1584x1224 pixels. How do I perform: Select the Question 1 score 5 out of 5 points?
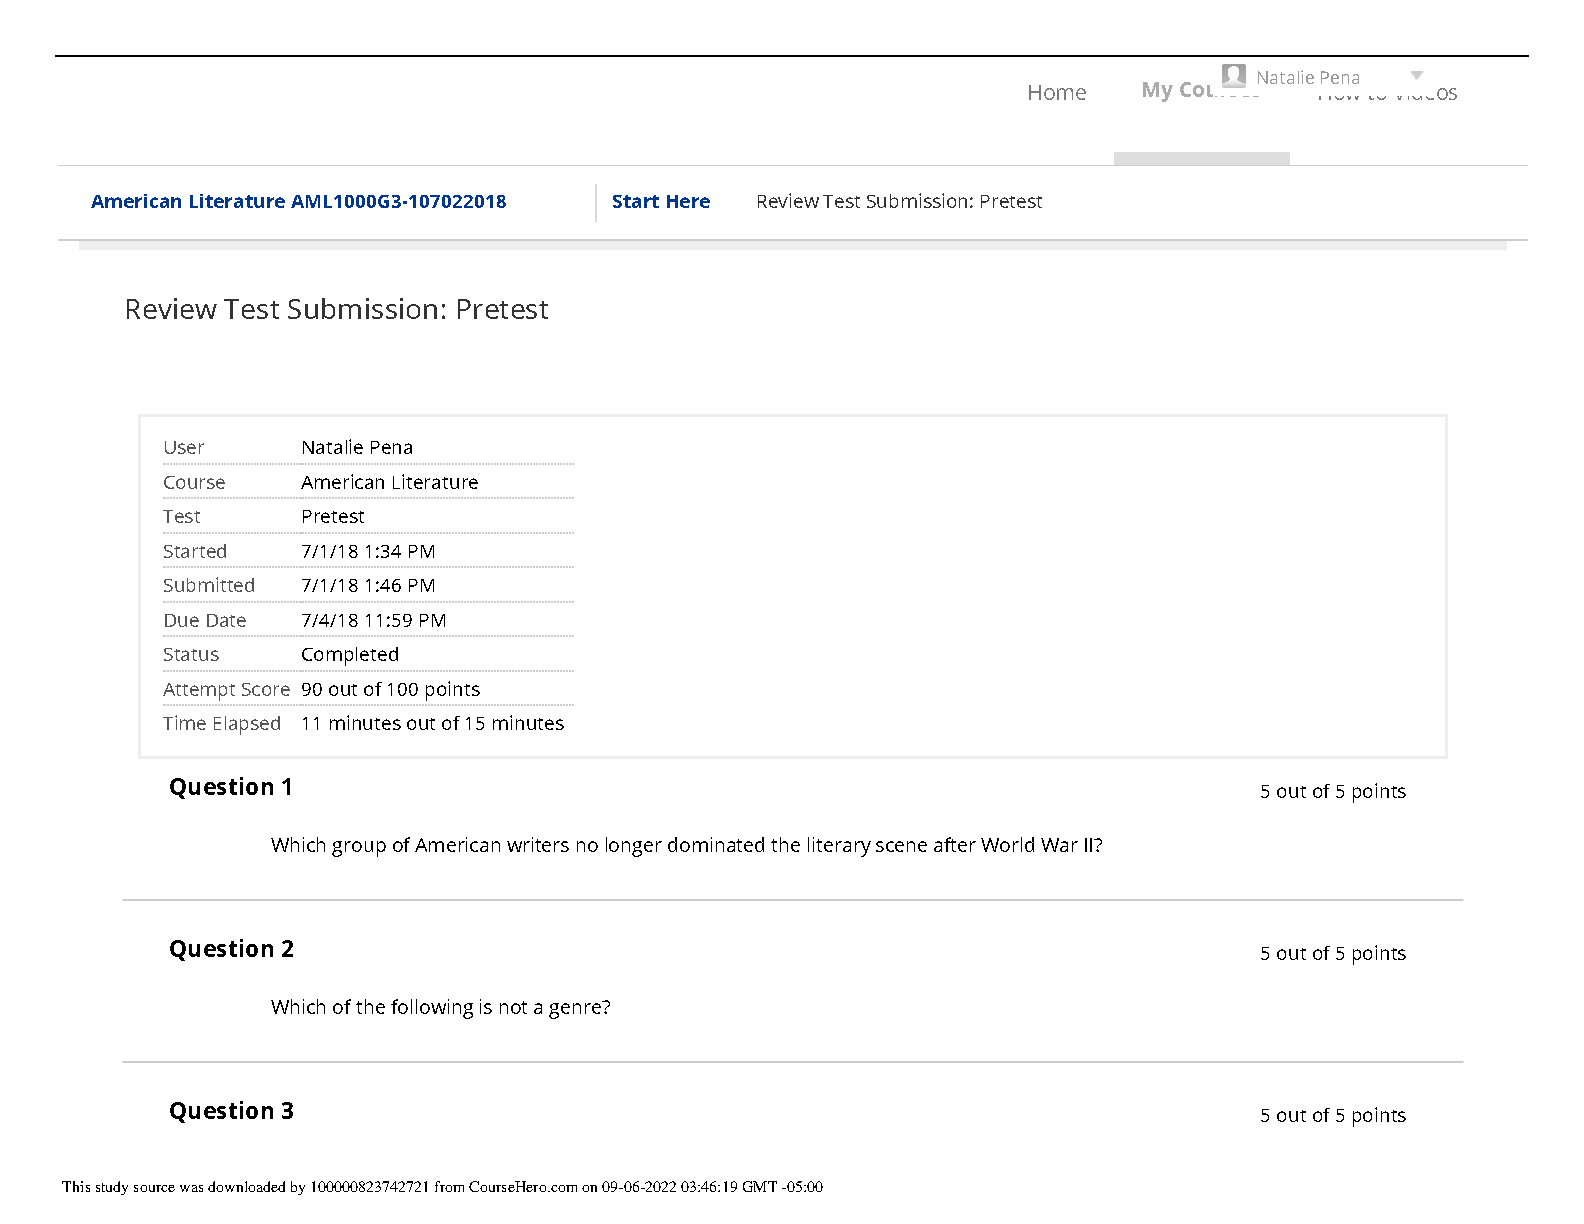1333,792
